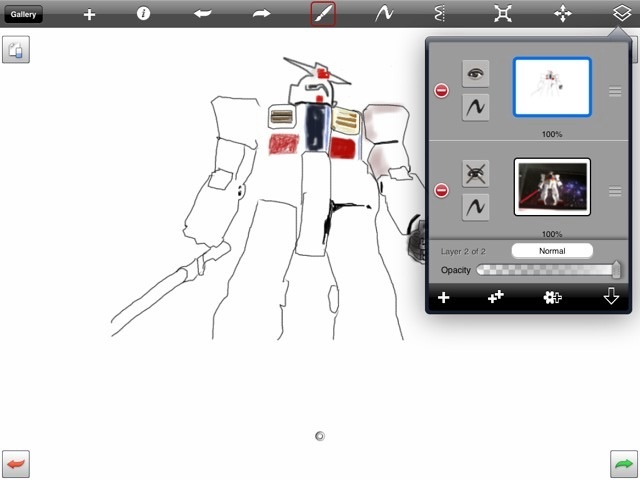Click the small circle handle below canvas
The width and height of the screenshot is (640, 480).
[320, 436]
